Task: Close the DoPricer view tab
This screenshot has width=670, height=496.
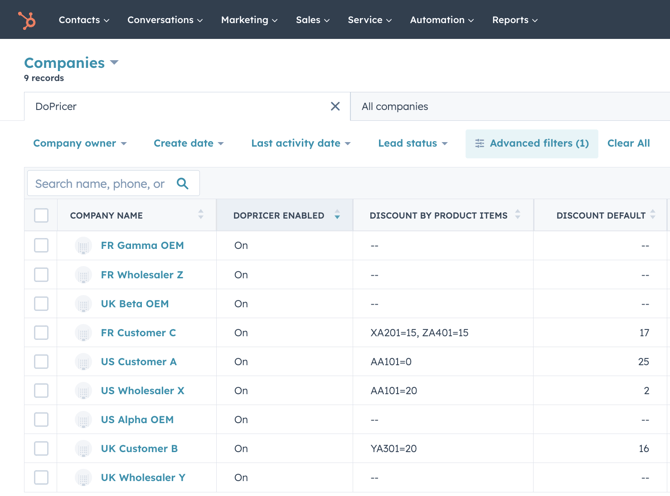Action: coord(335,106)
